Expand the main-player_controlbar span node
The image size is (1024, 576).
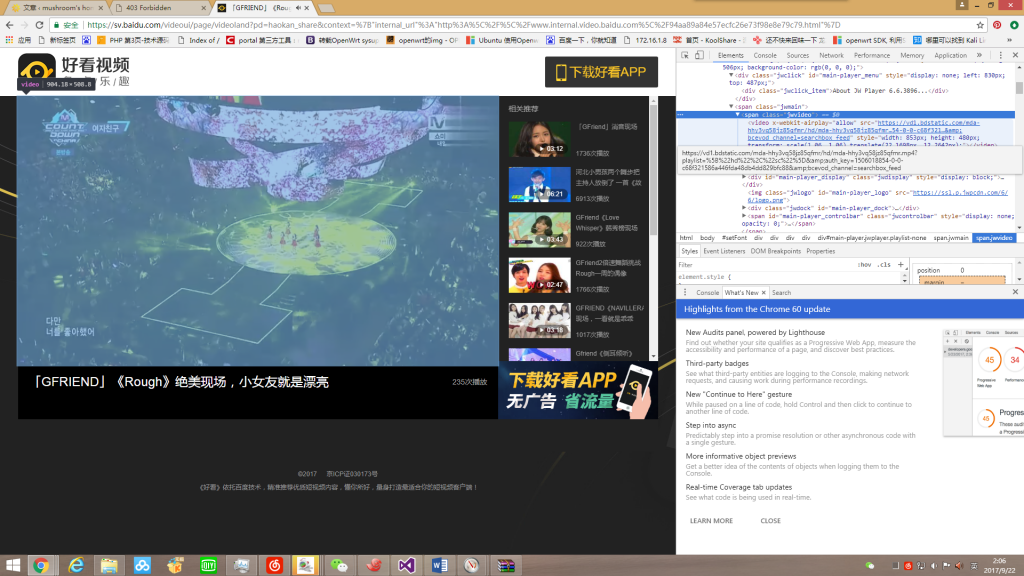(744, 216)
